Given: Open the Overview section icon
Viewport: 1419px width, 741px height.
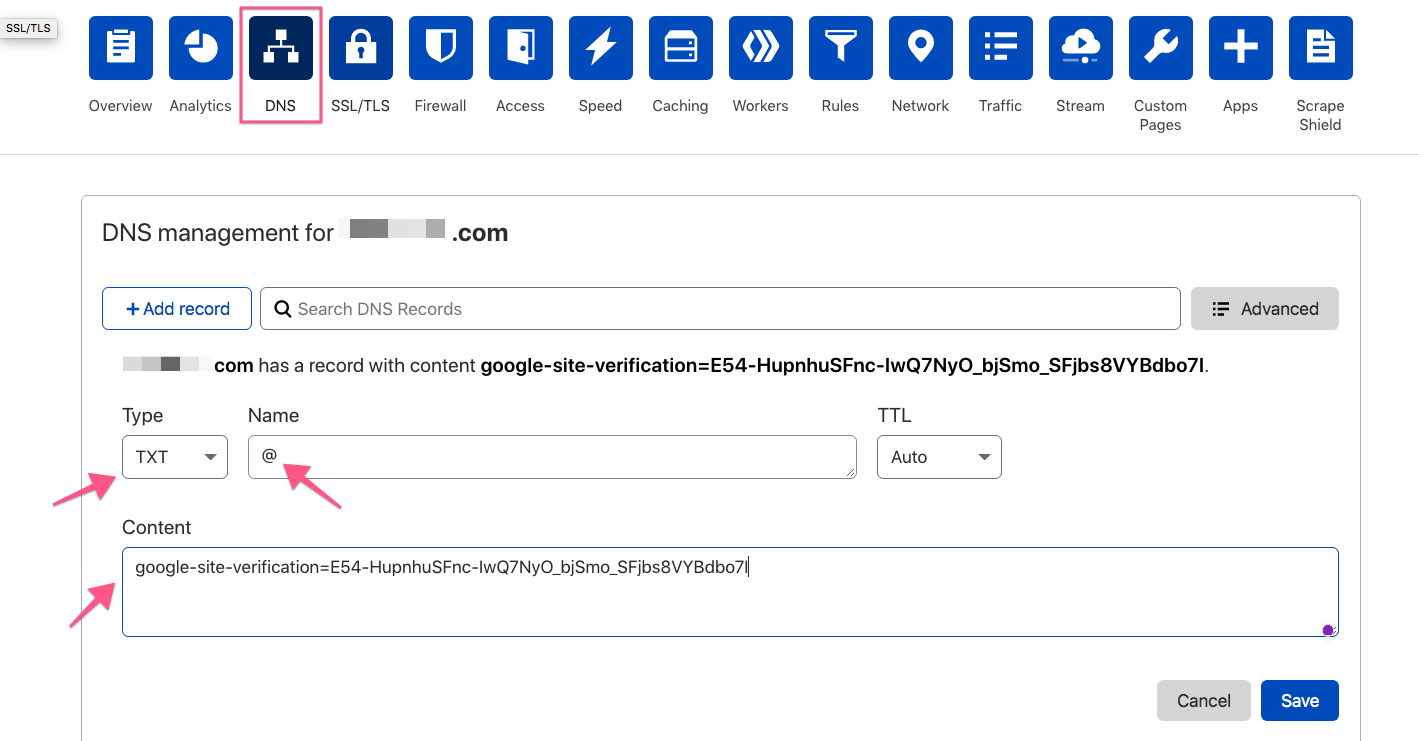Looking at the screenshot, I should click(121, 48).
